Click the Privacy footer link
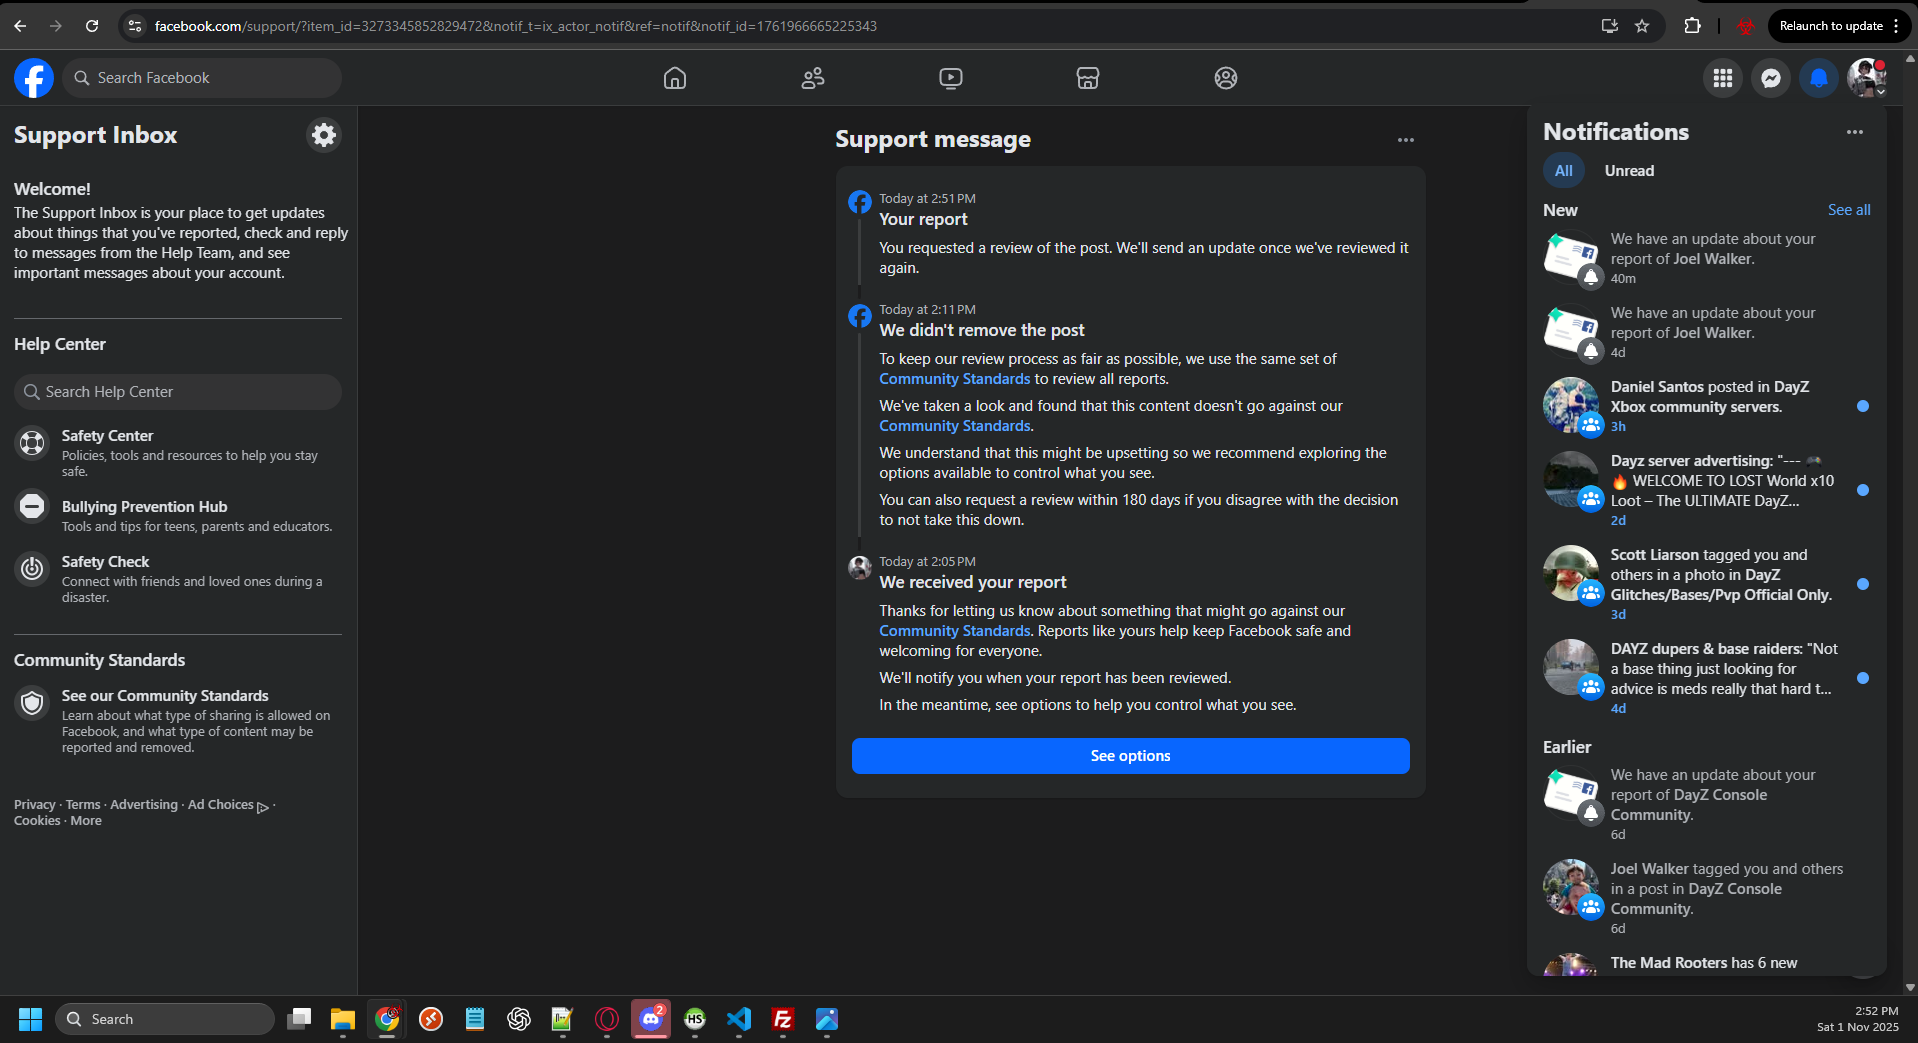 35,805
